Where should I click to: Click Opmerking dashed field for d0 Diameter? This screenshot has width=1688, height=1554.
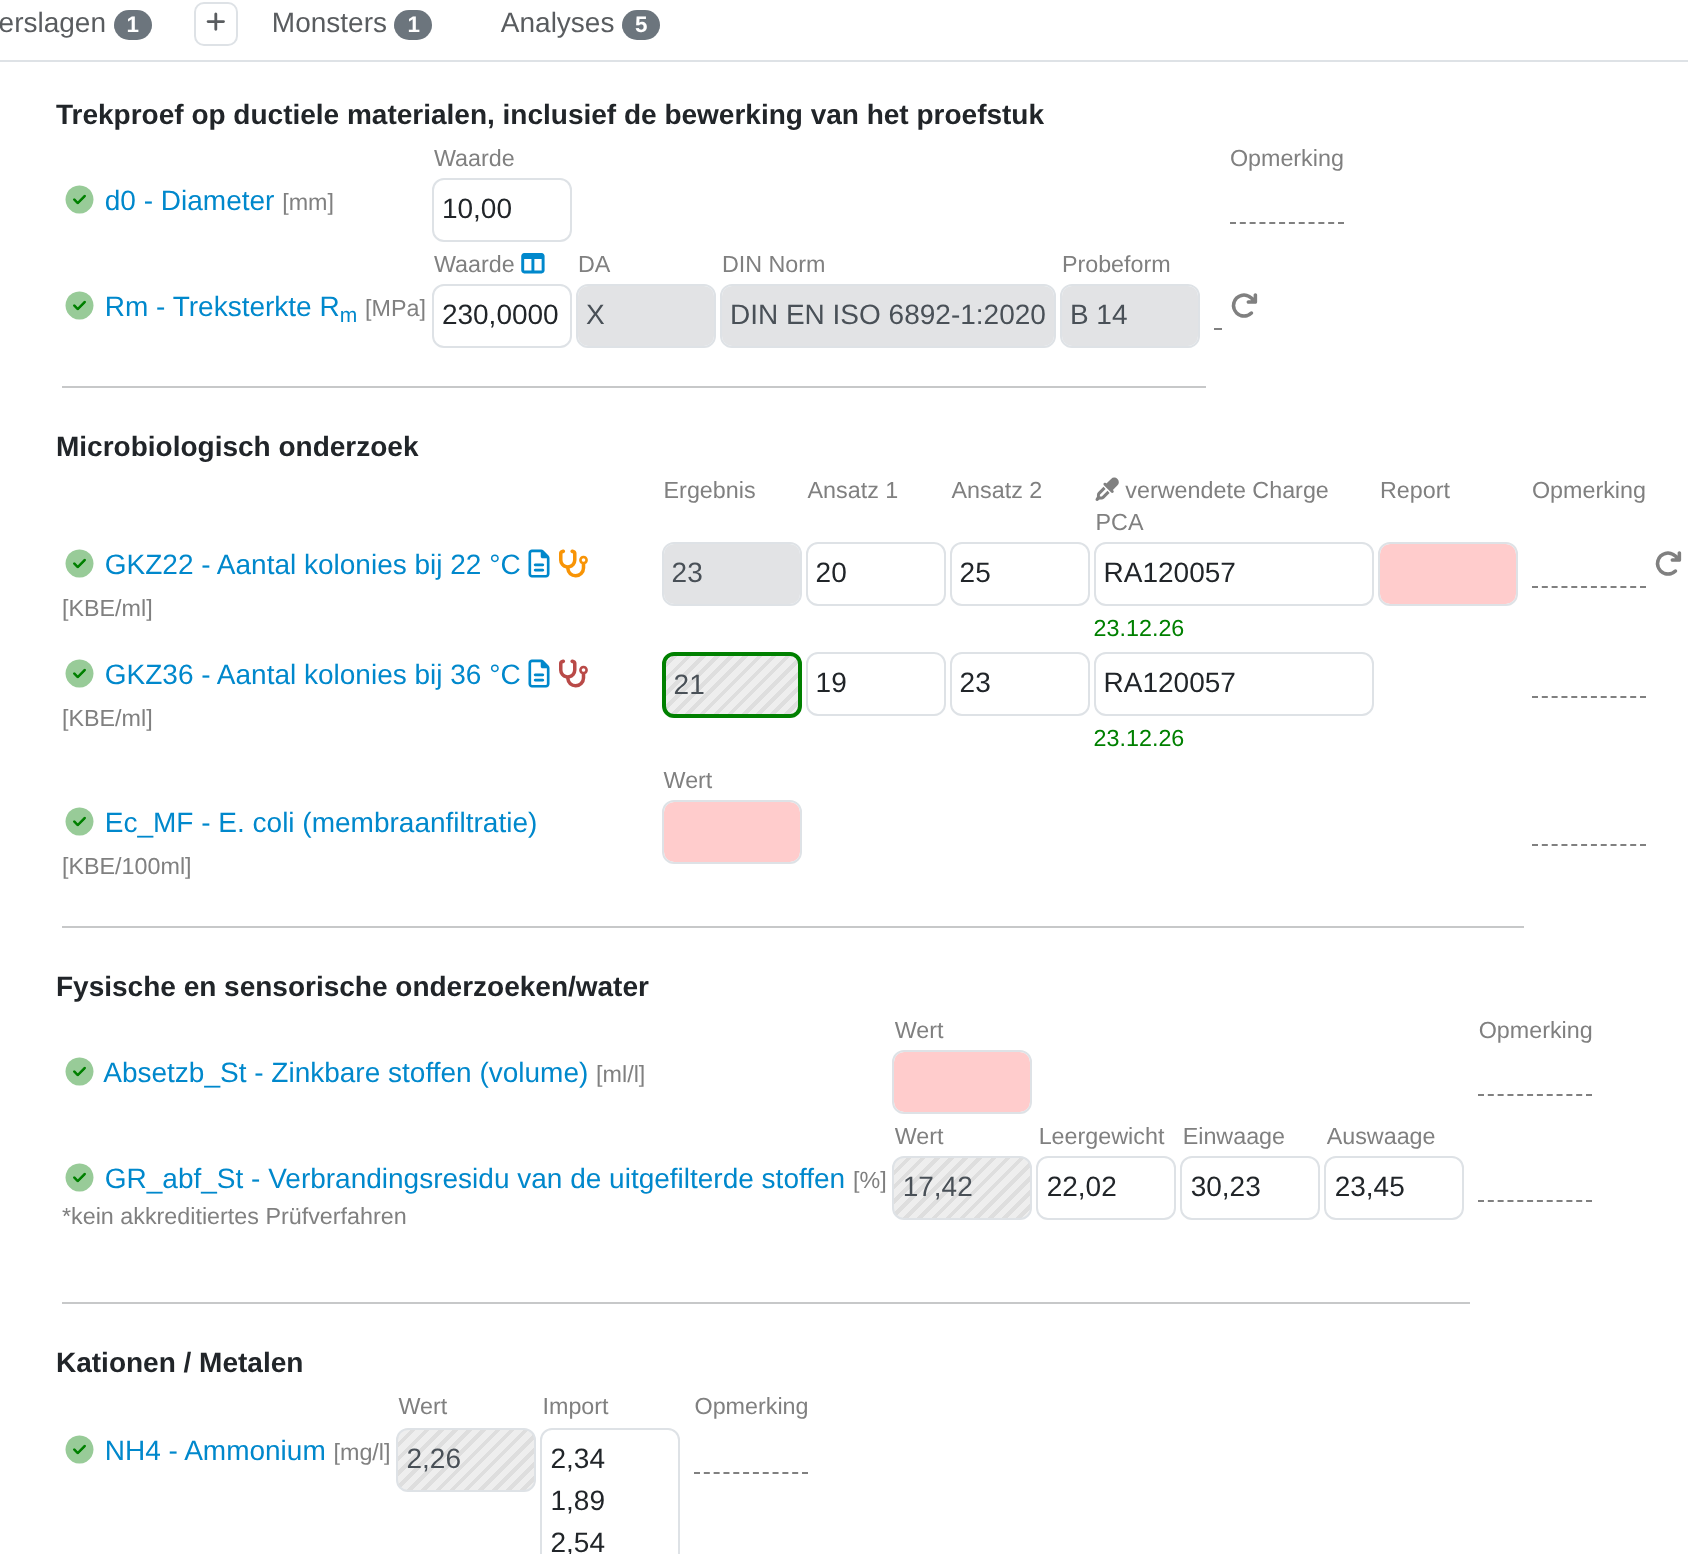point(1287,210)
